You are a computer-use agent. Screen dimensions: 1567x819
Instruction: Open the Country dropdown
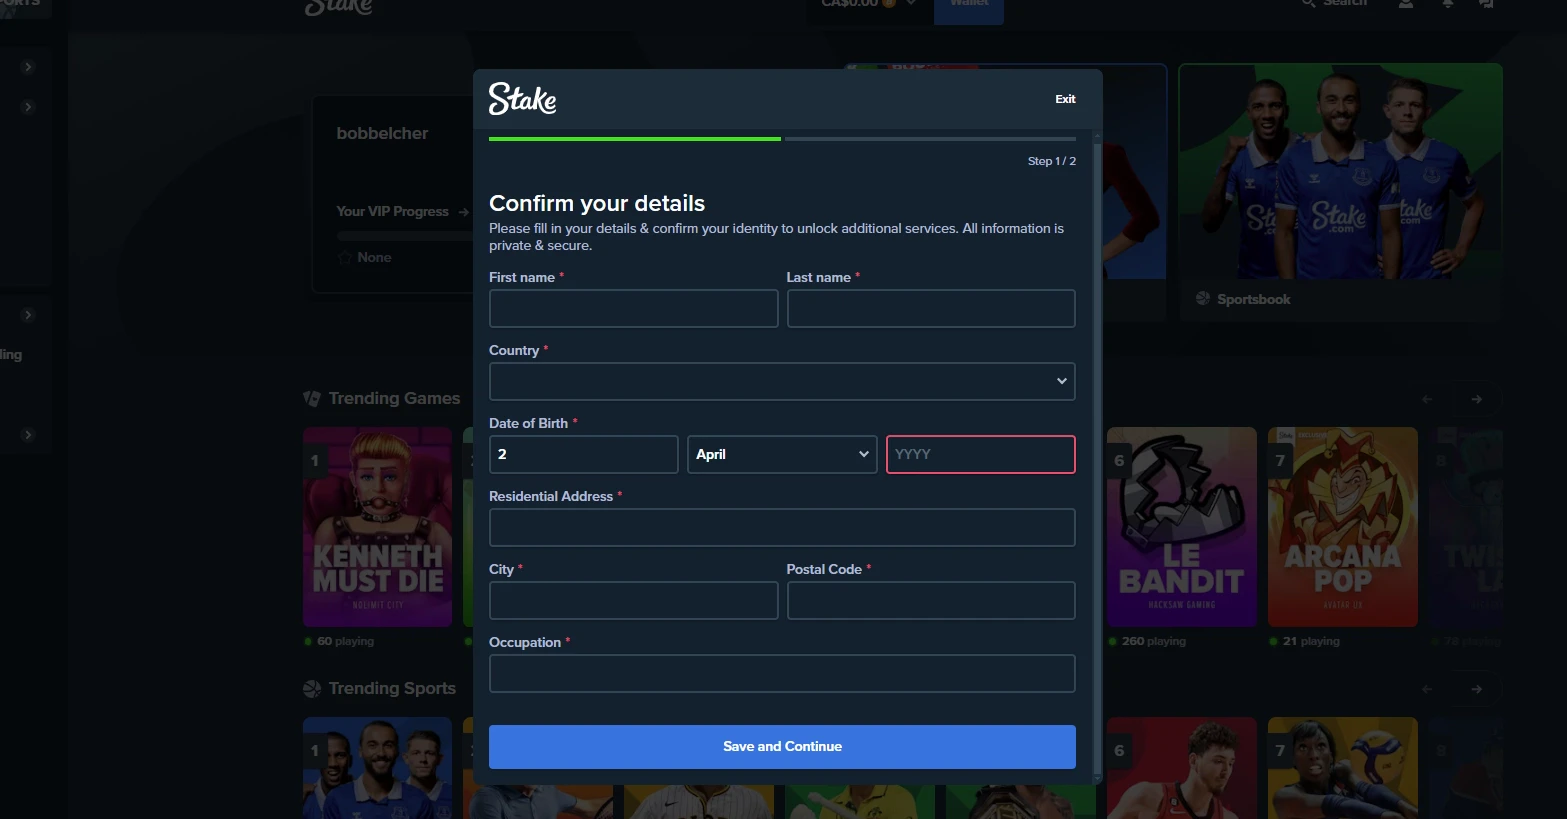coord(782,381)
